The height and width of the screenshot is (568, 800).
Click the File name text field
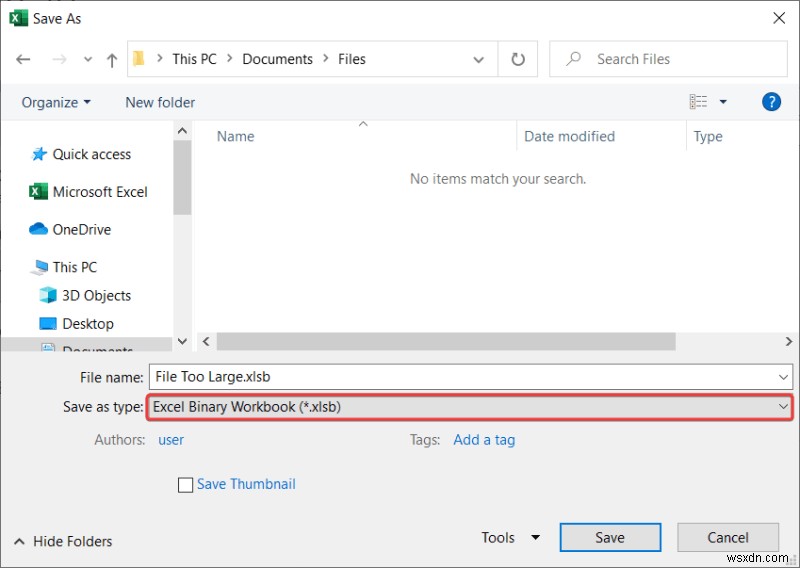pyautogui.click(x=460, y=377)
